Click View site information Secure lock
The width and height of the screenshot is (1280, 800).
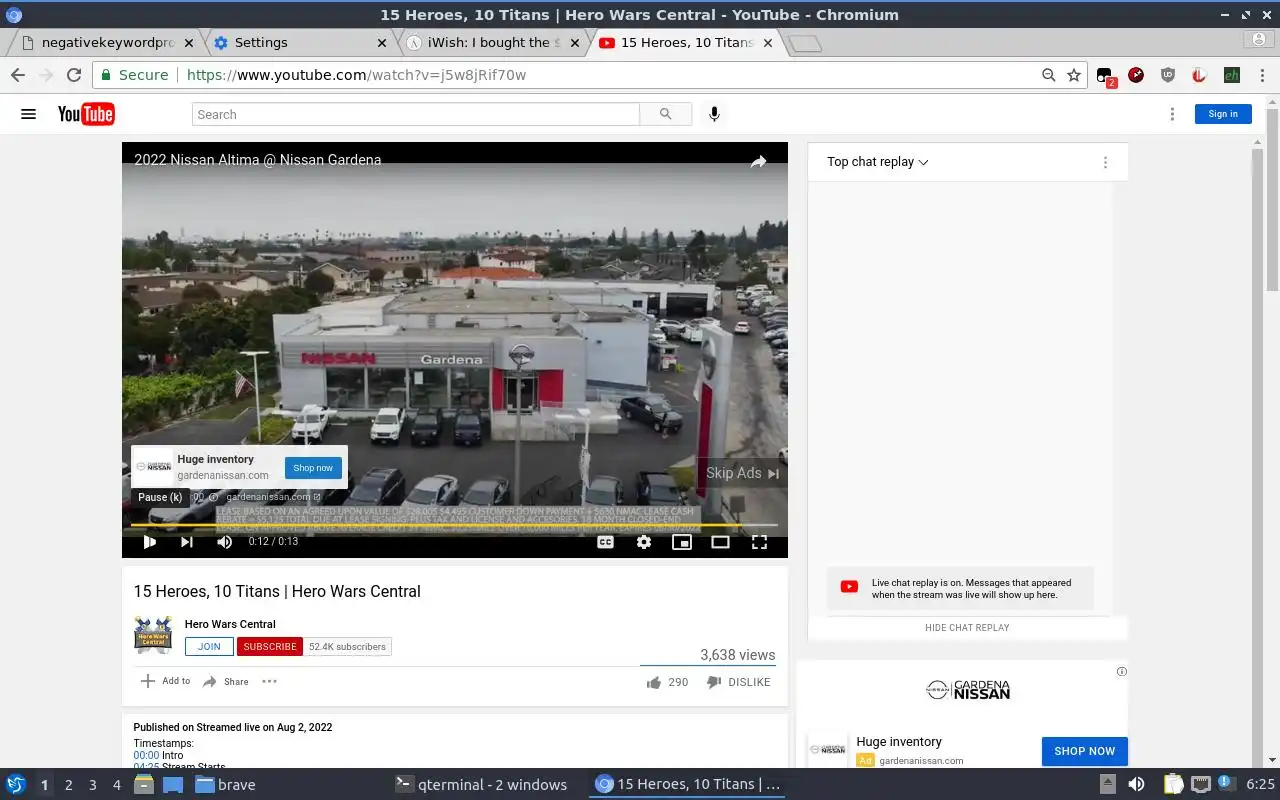point(134,75)
